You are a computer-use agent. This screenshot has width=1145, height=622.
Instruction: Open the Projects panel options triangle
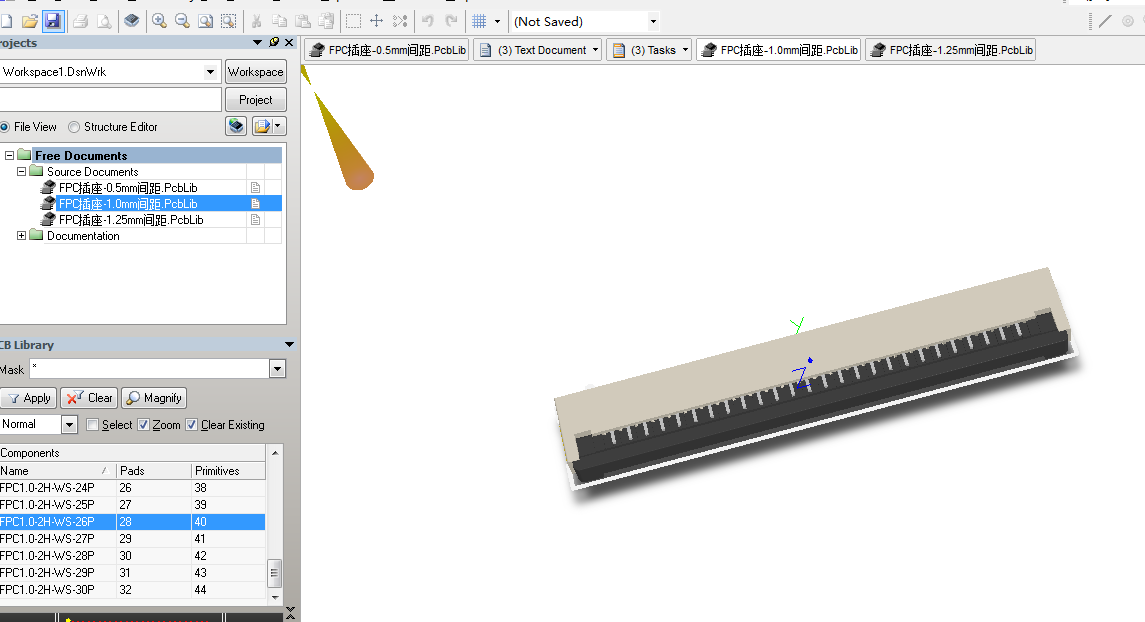click(x=257, y=42)
